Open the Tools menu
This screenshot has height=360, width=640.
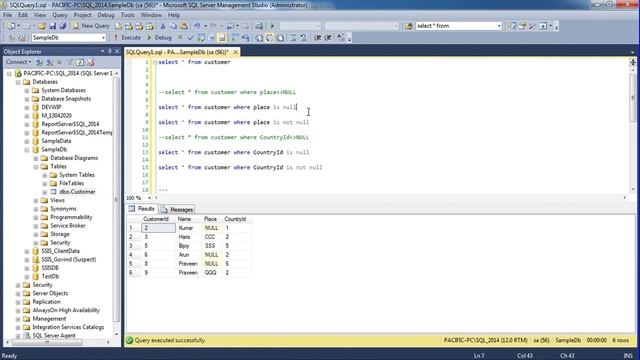127,15
